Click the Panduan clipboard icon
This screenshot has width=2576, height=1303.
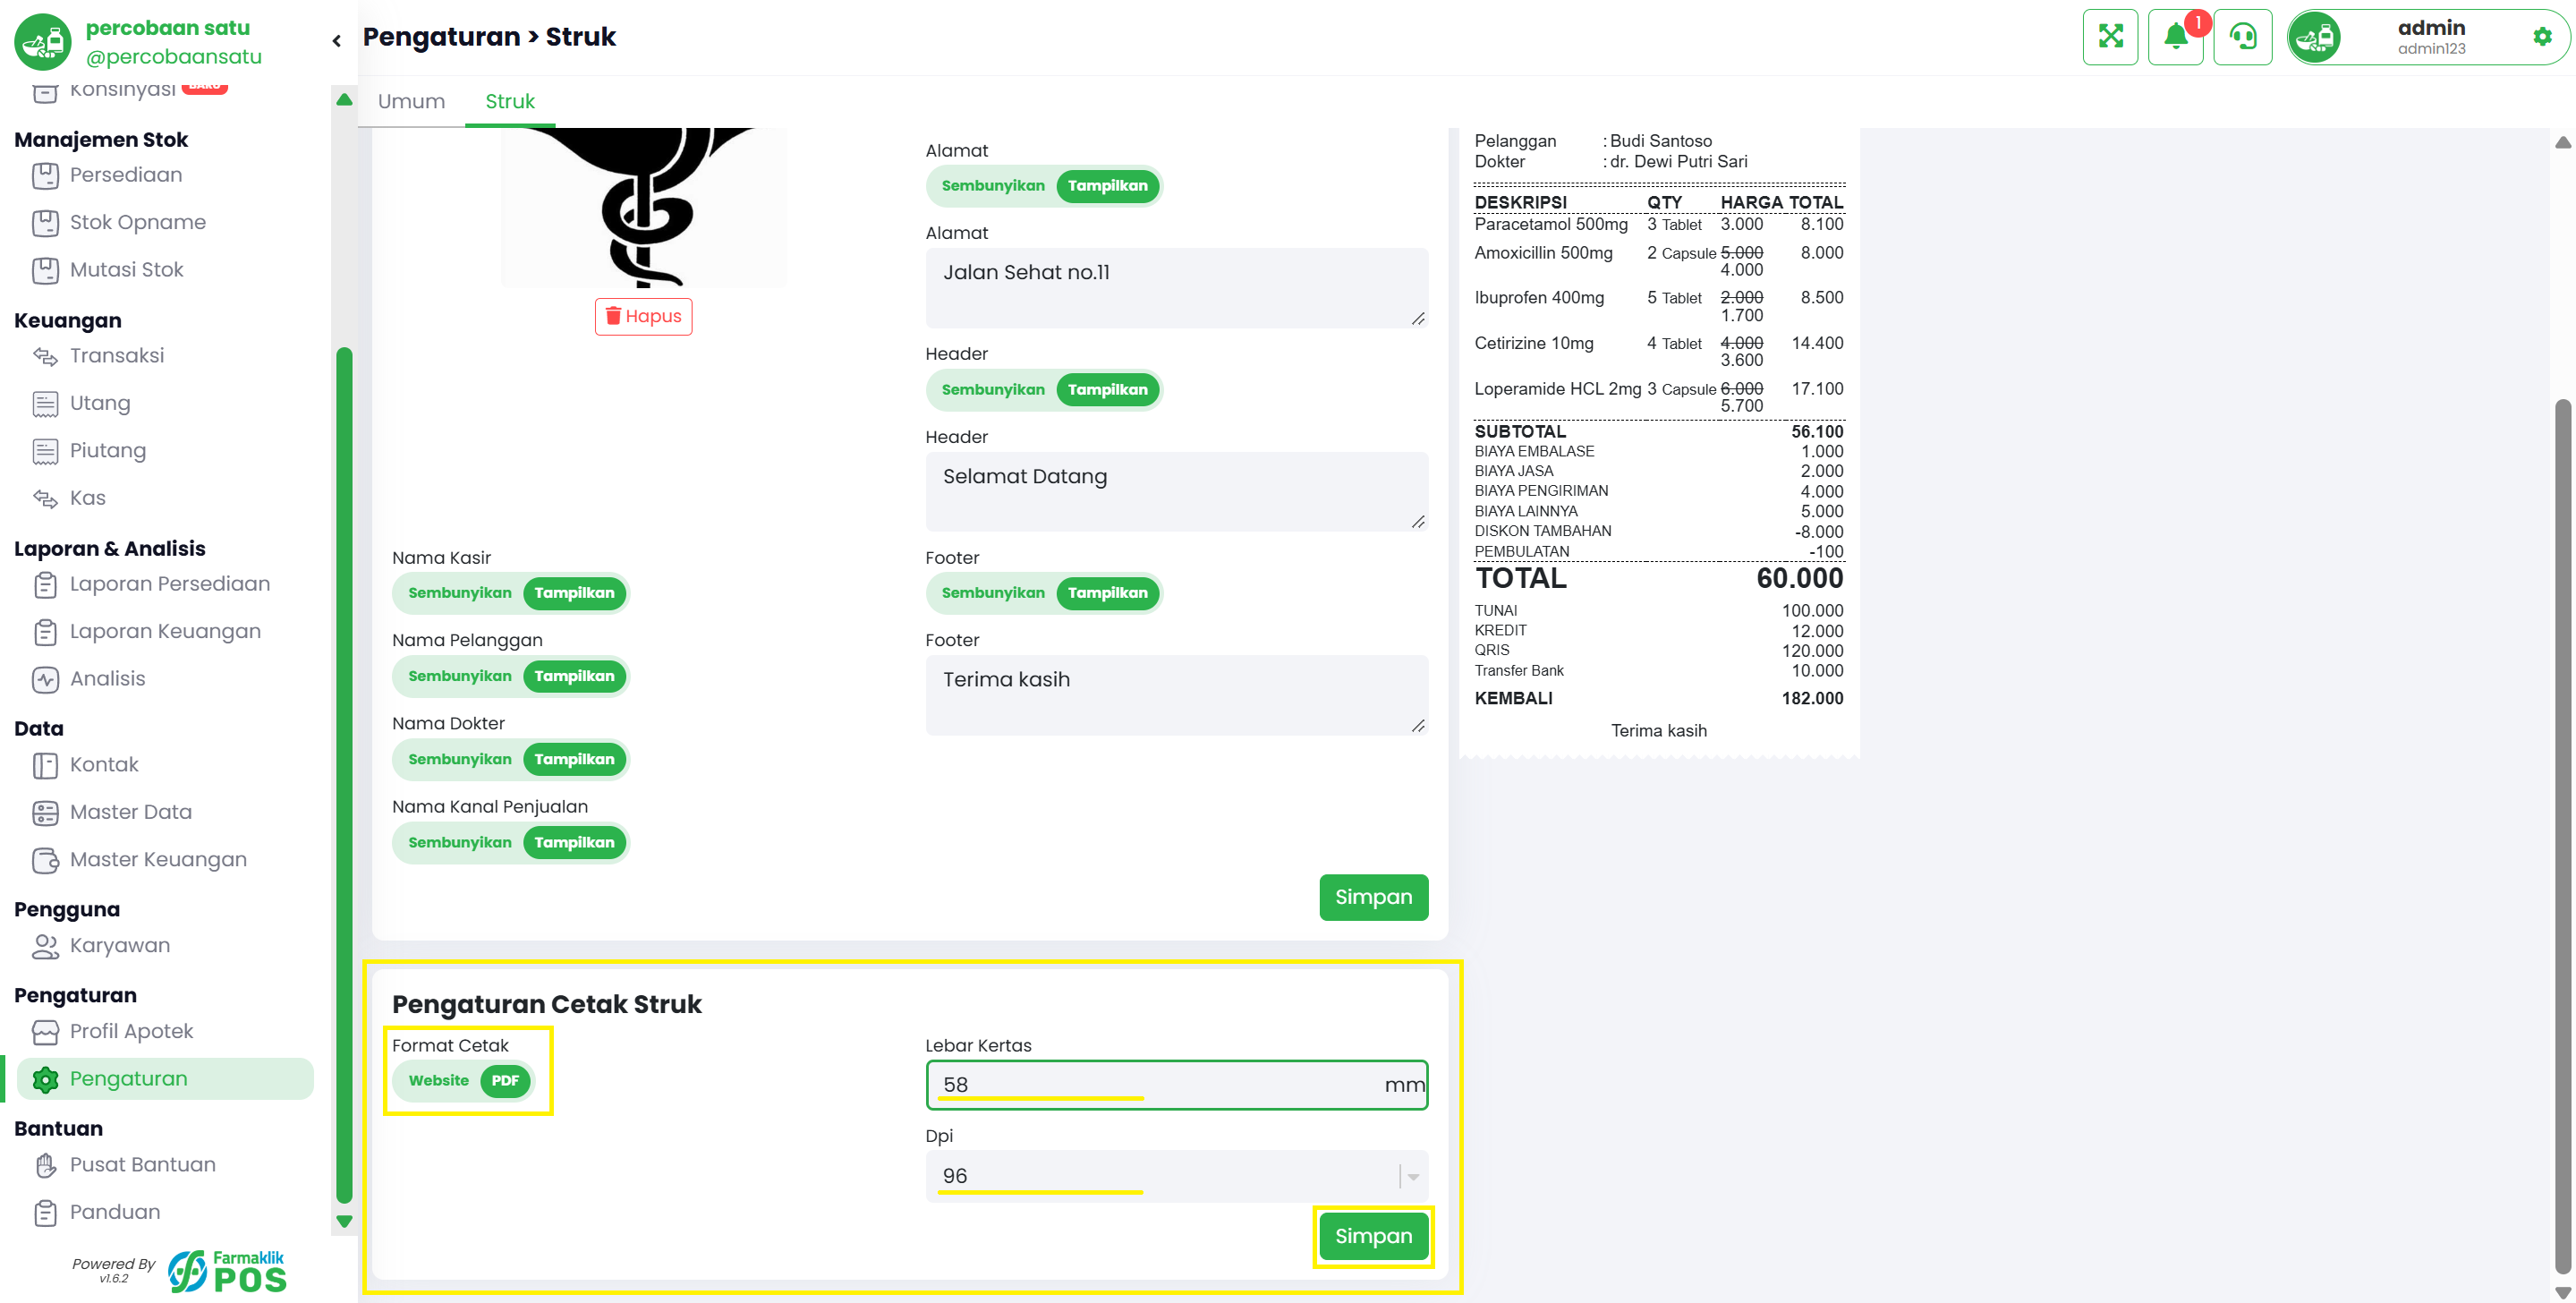pos(45,1213)
